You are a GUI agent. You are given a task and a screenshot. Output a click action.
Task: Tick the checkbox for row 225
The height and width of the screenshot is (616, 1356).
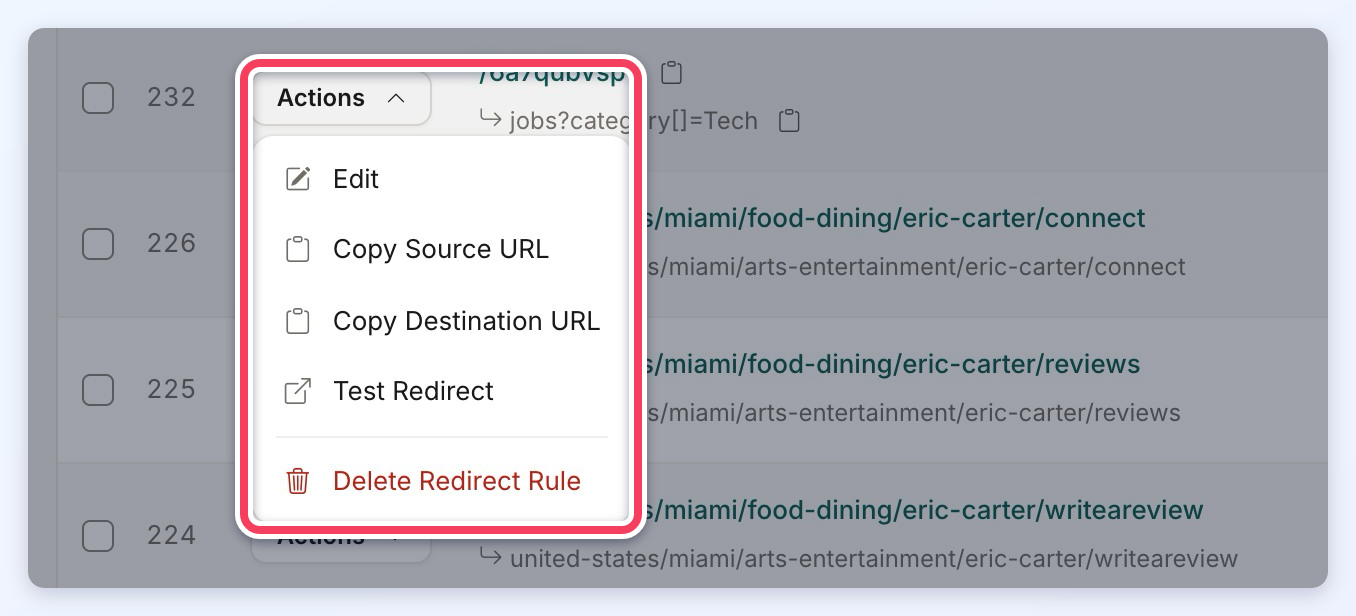[x=98, y=389]
